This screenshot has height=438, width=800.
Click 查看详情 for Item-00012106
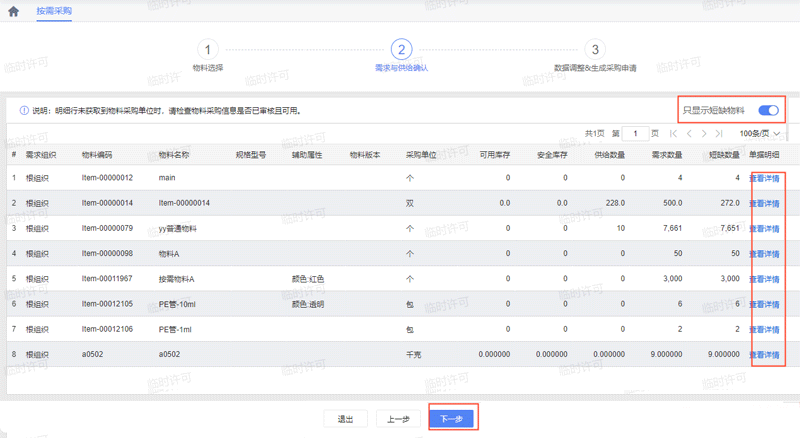(x=764, y=330)
